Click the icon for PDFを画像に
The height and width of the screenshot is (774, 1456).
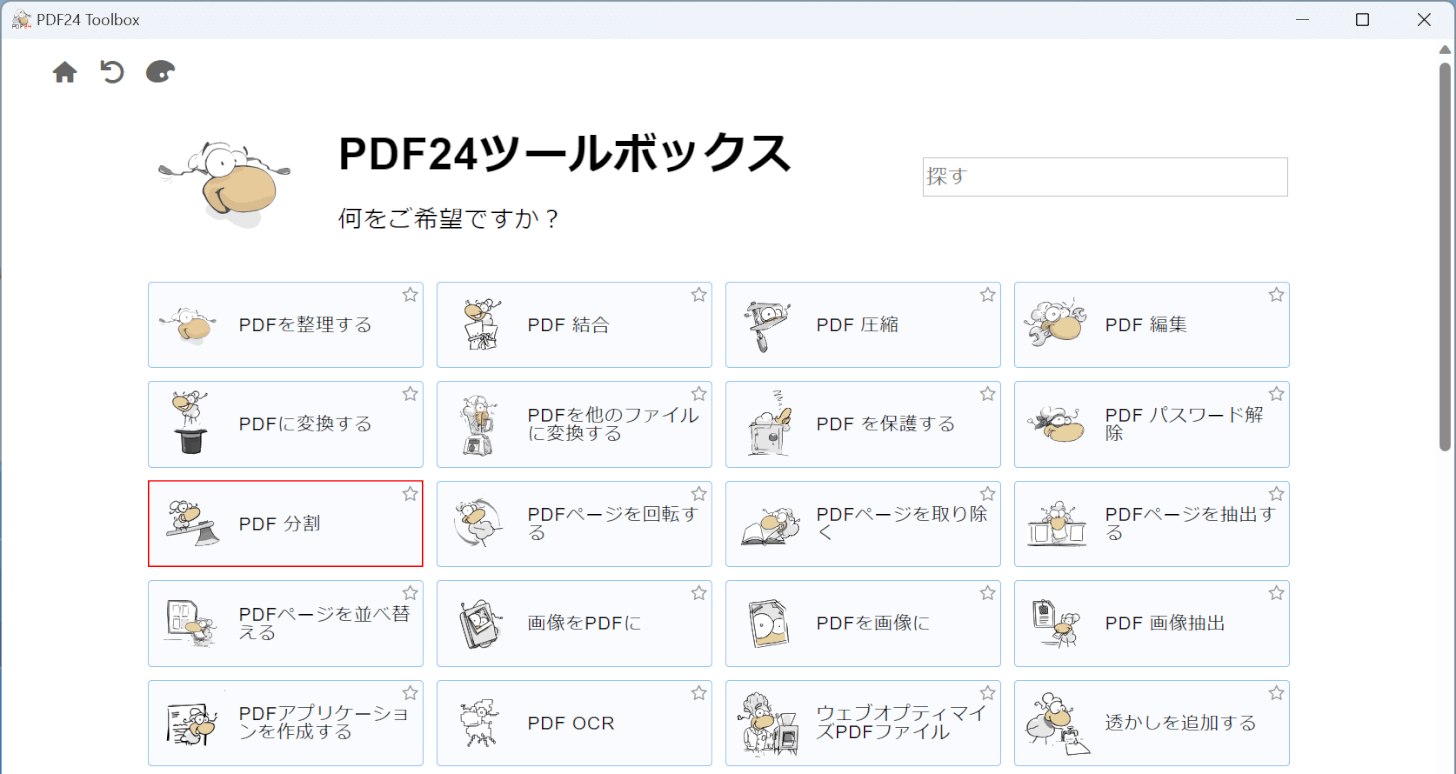pos(770,624)
